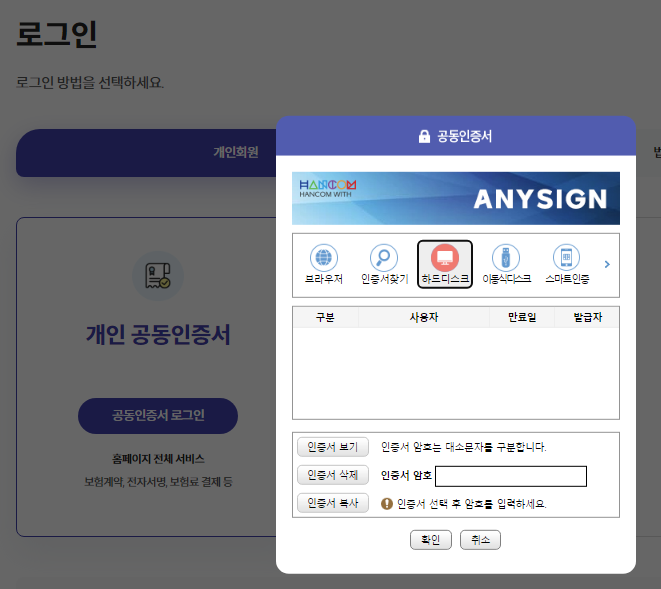Cancel with the 취소 button

click(480, 540)
